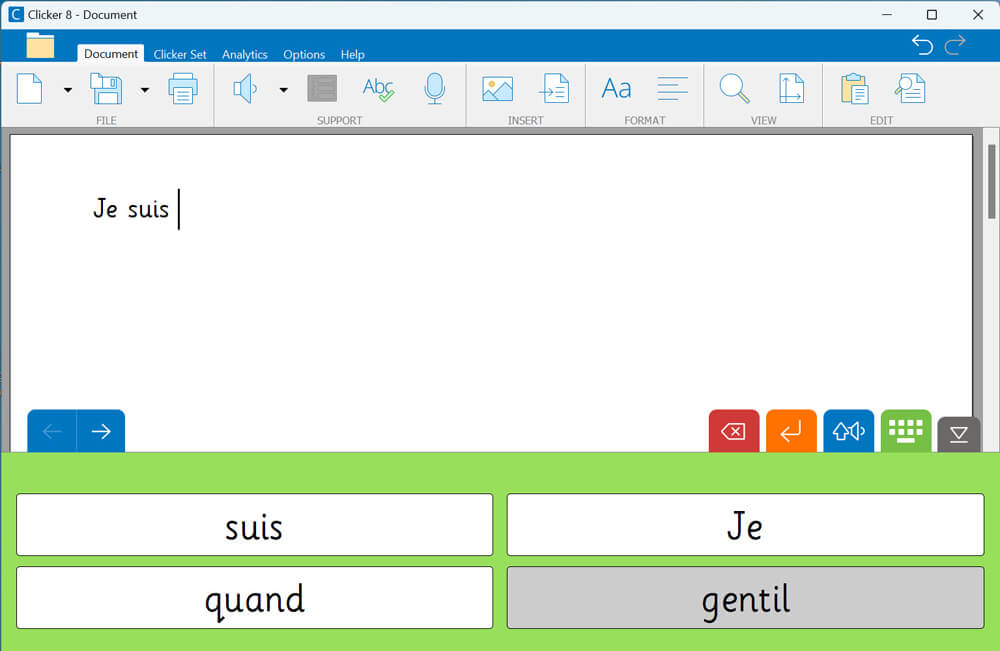This screenshot has height=651, width=1000.
Task: Open the spell check Abc icon
Action: 378,89
